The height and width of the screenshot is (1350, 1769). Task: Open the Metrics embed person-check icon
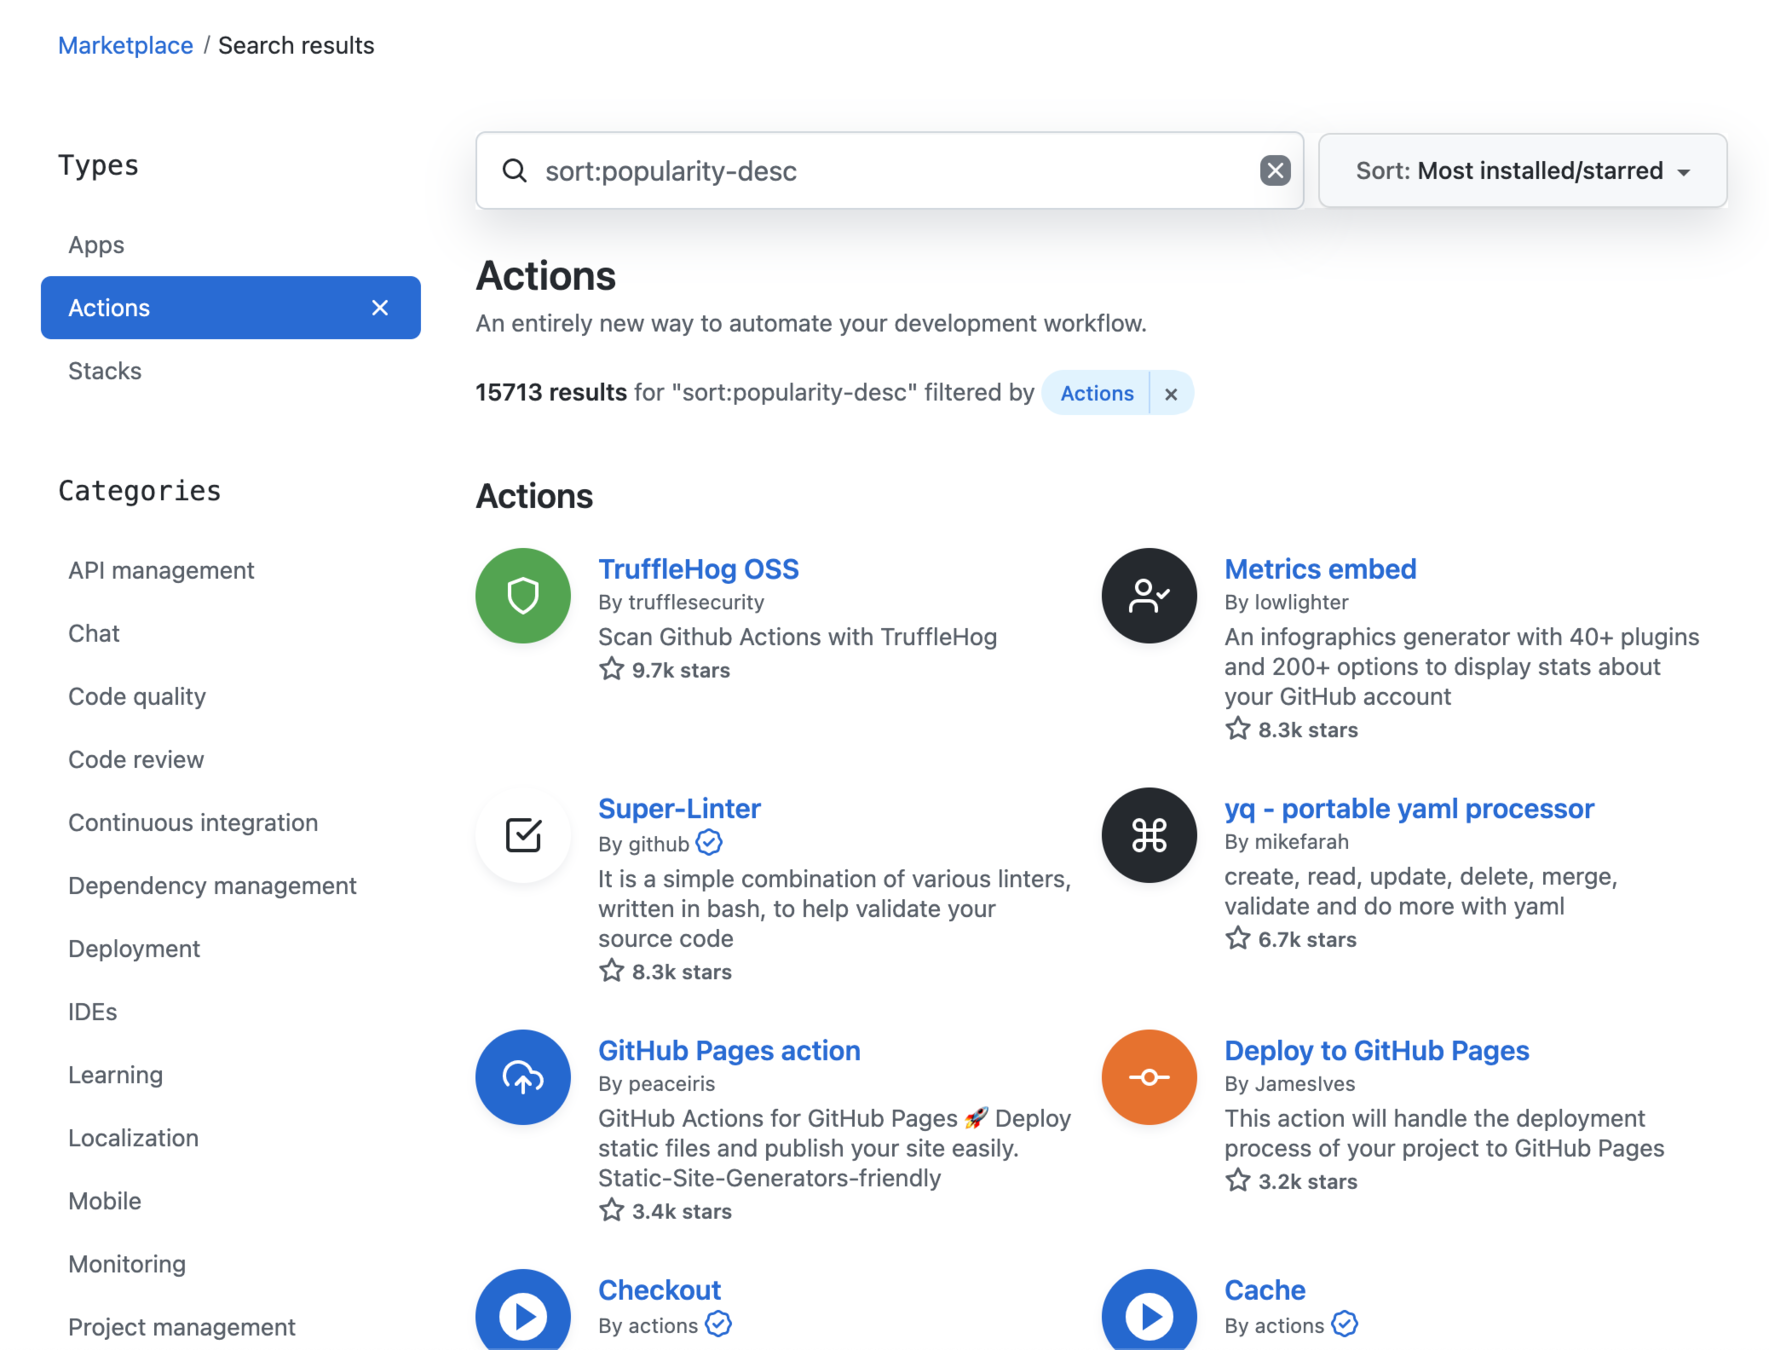[1149, 596]
